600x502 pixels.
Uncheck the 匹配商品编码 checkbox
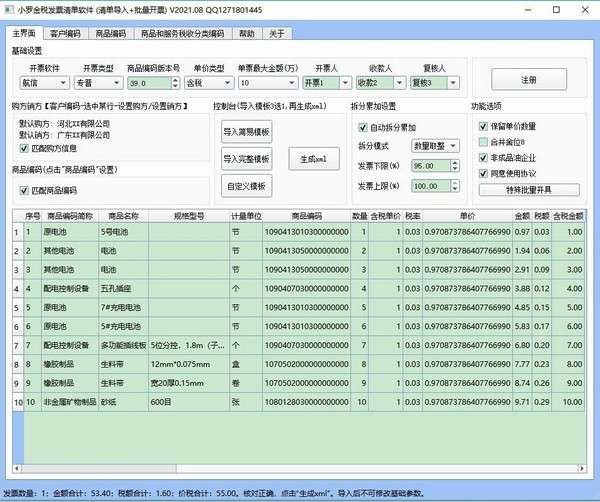click(x=25, y=190)
